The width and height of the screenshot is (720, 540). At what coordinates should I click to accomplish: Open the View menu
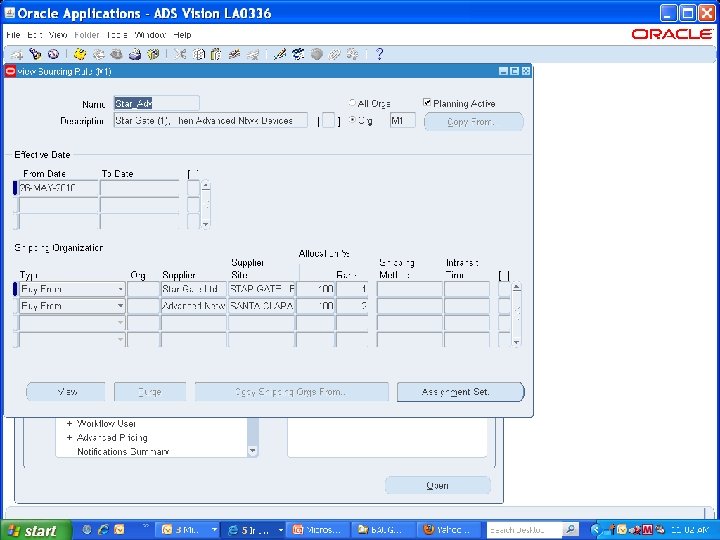coord(58,35)
